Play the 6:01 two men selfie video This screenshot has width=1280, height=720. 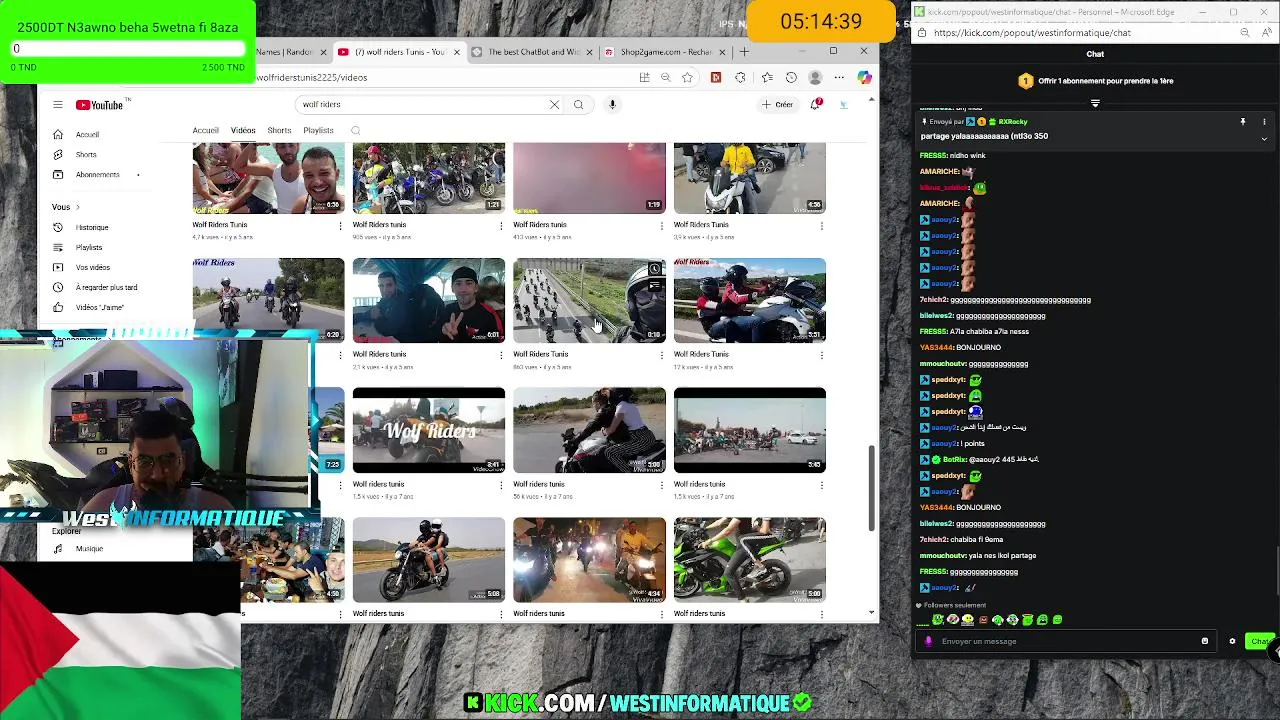429,301
